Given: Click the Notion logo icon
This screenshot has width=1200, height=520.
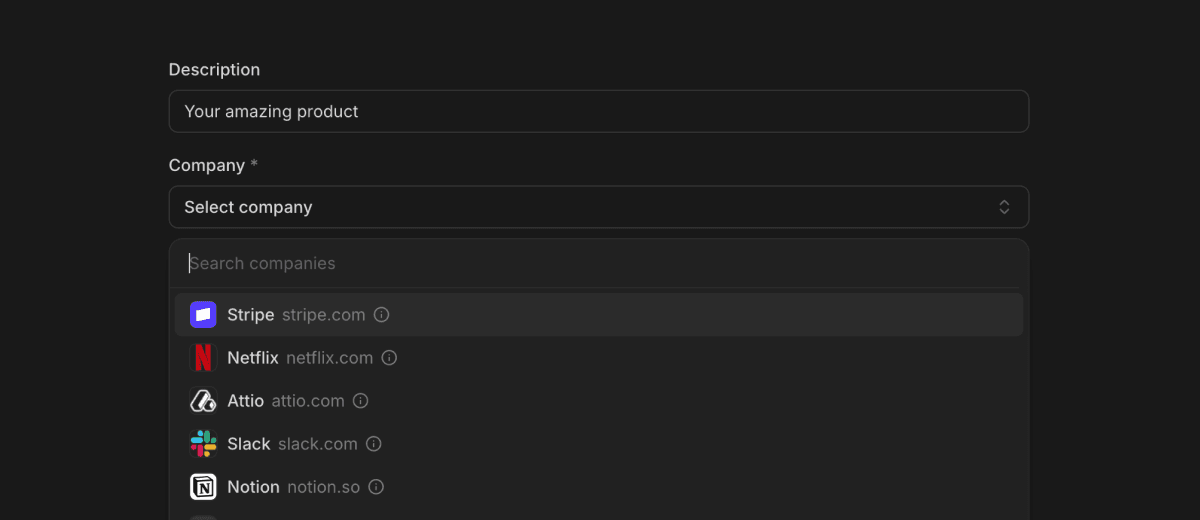Looking at the screenshot, I should pos(203,487).
